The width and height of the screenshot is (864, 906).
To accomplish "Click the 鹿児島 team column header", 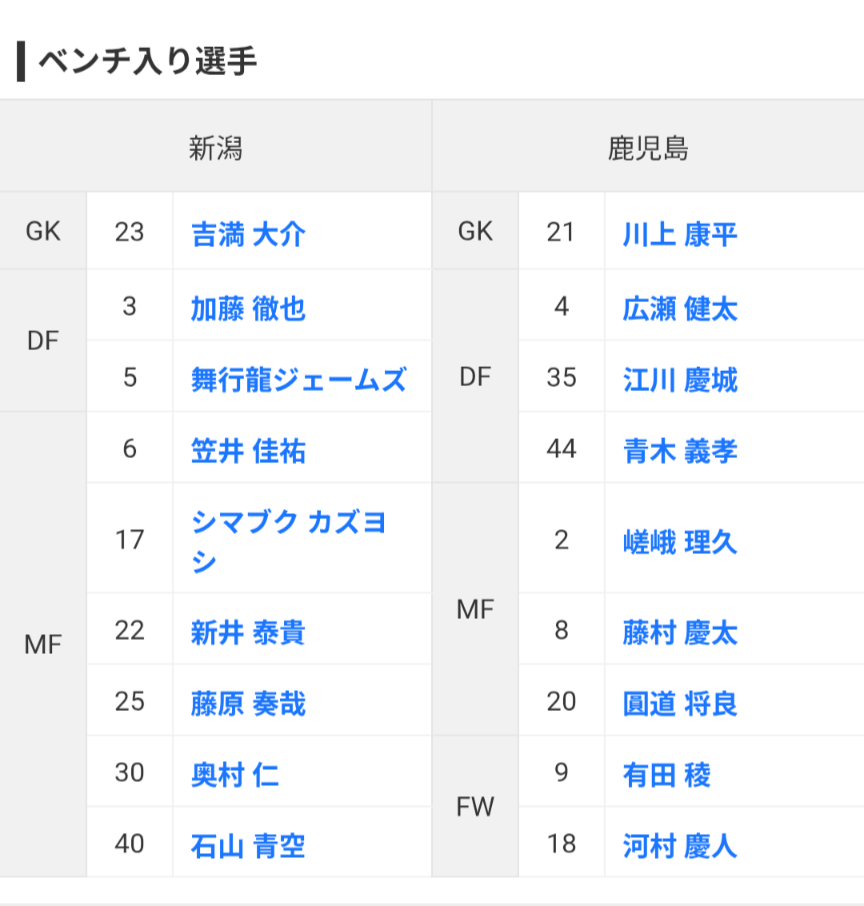I will 648,148.
